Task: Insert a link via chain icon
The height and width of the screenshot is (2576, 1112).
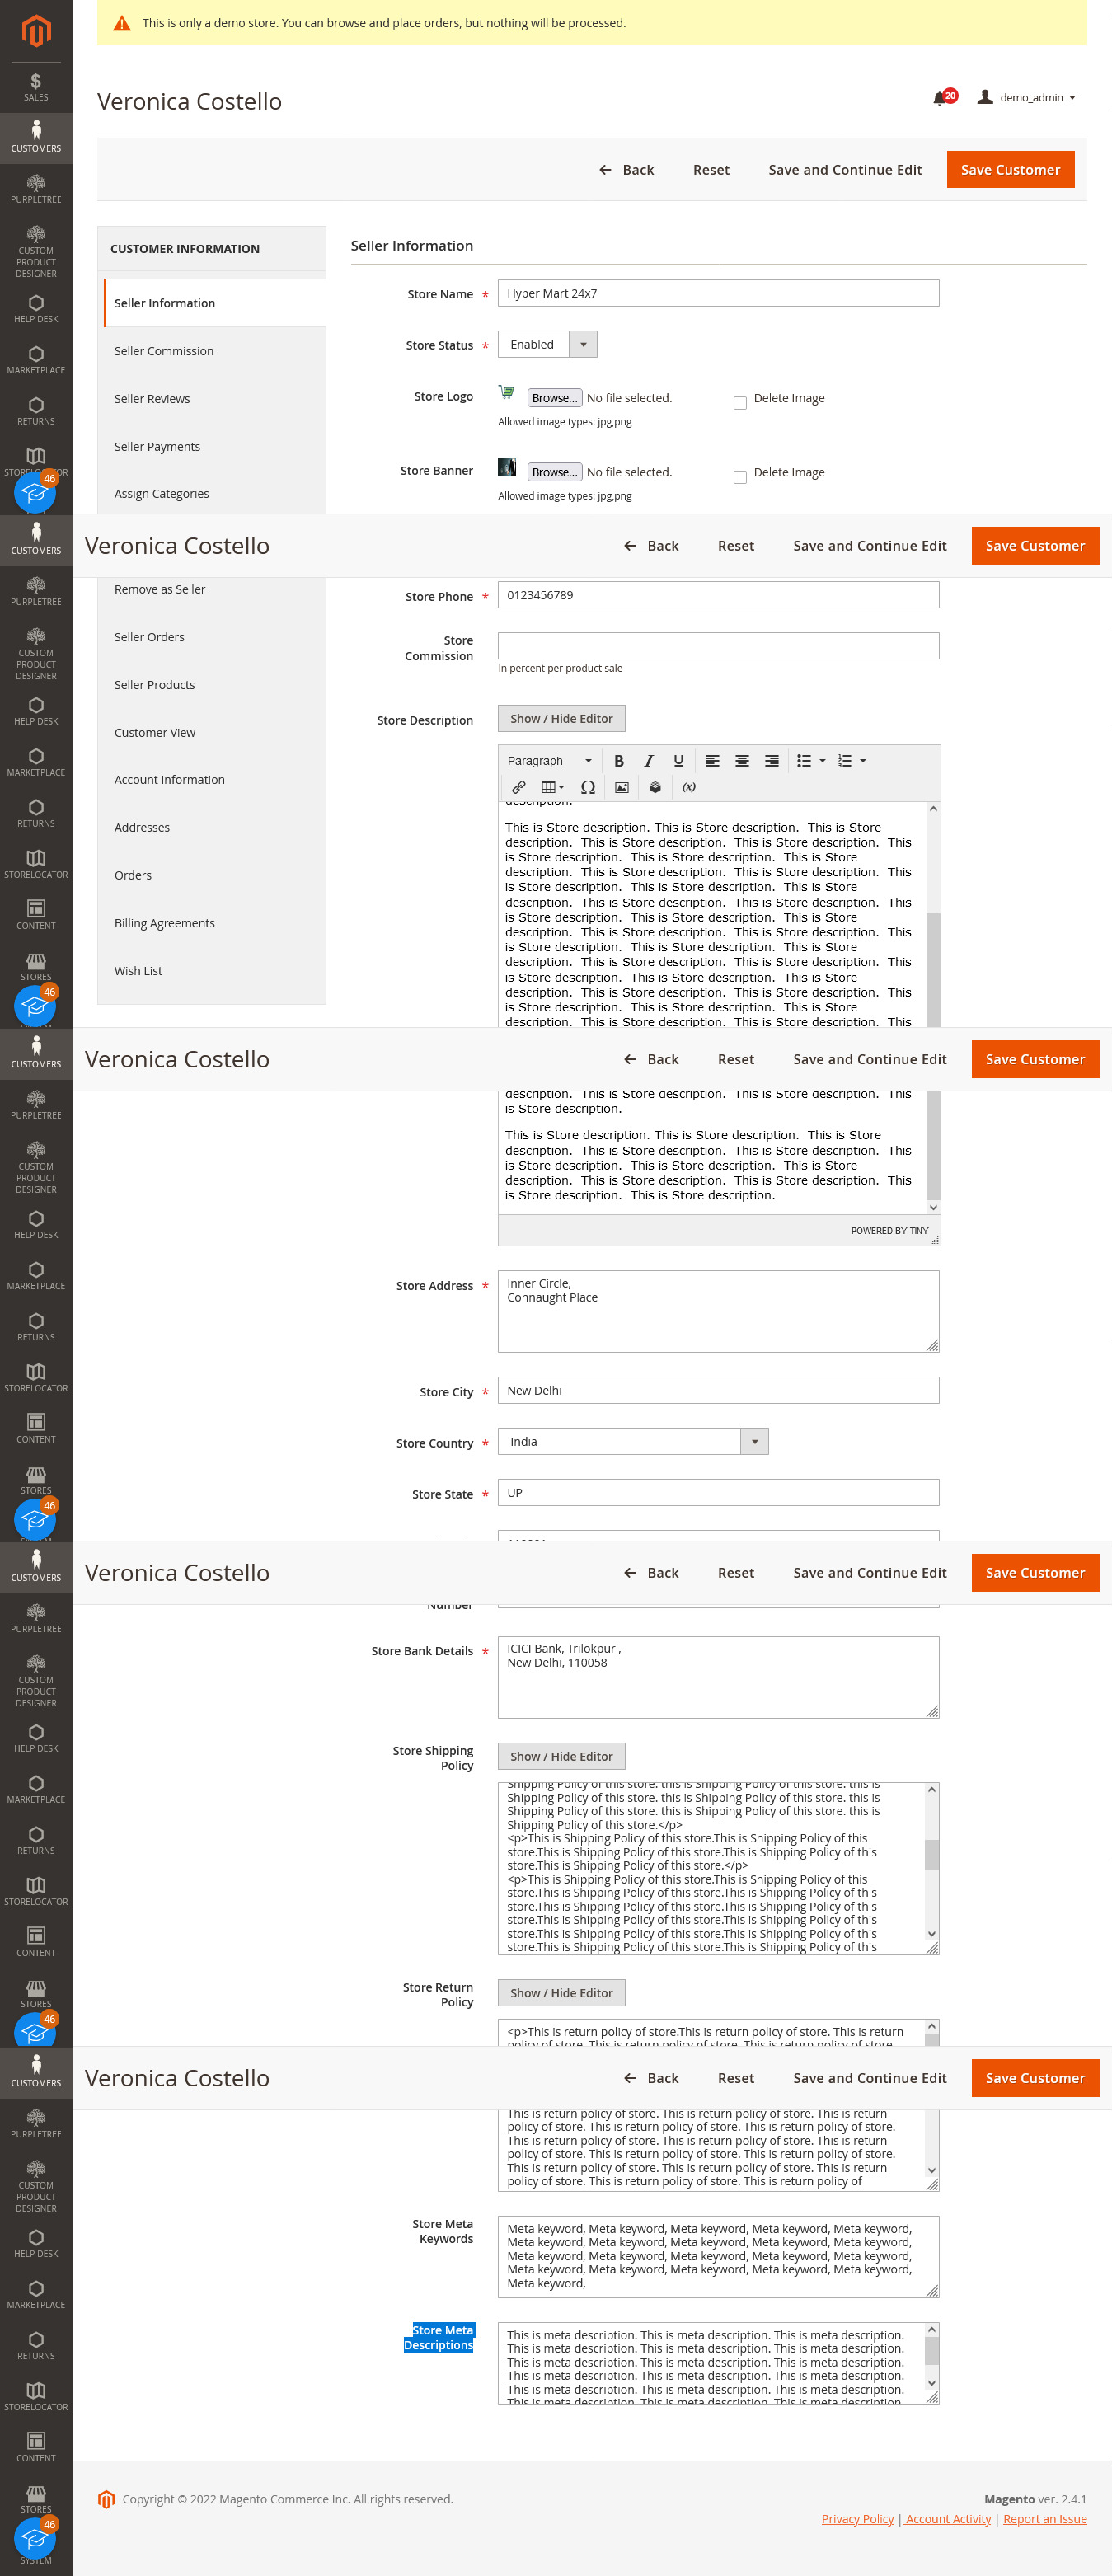Action: click(x=519, y=787)
